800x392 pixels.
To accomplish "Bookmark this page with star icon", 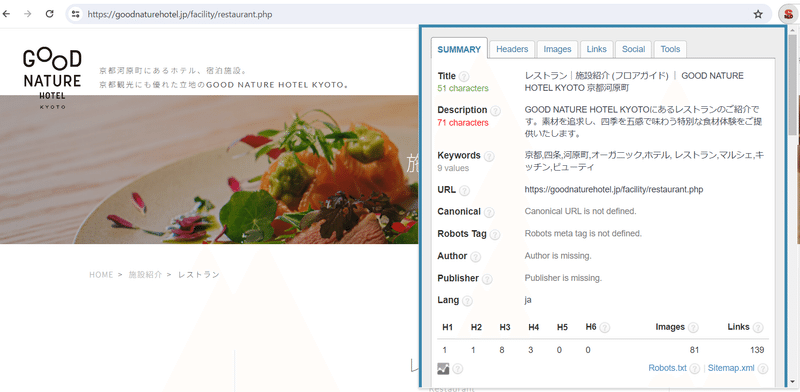I will click(x=758, y=14).
